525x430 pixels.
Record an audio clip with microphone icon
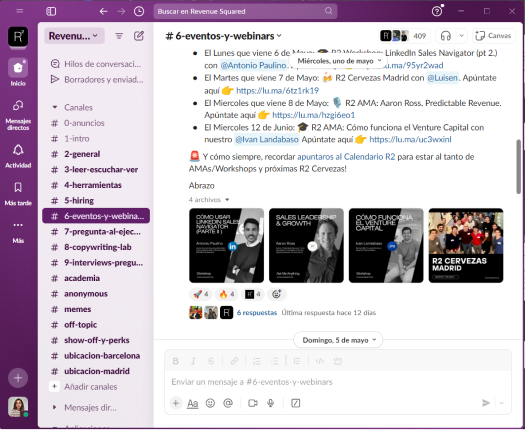(271, 403)
